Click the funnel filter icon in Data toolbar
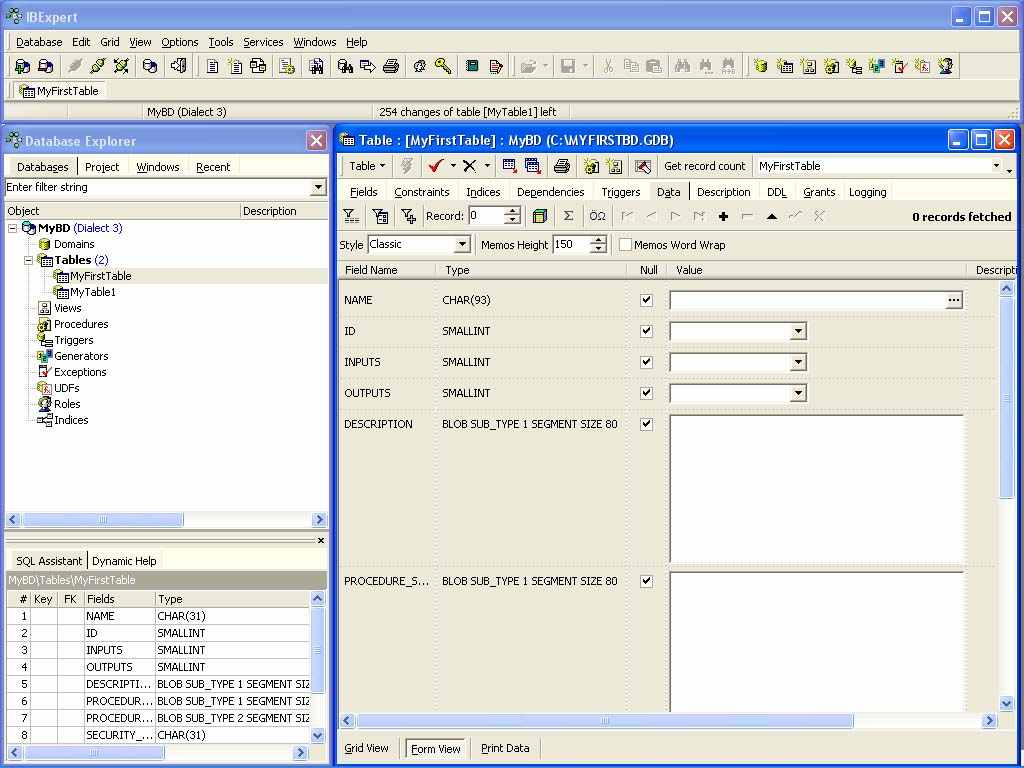Viewport: 1024px width, 768px height. point(351,216)
